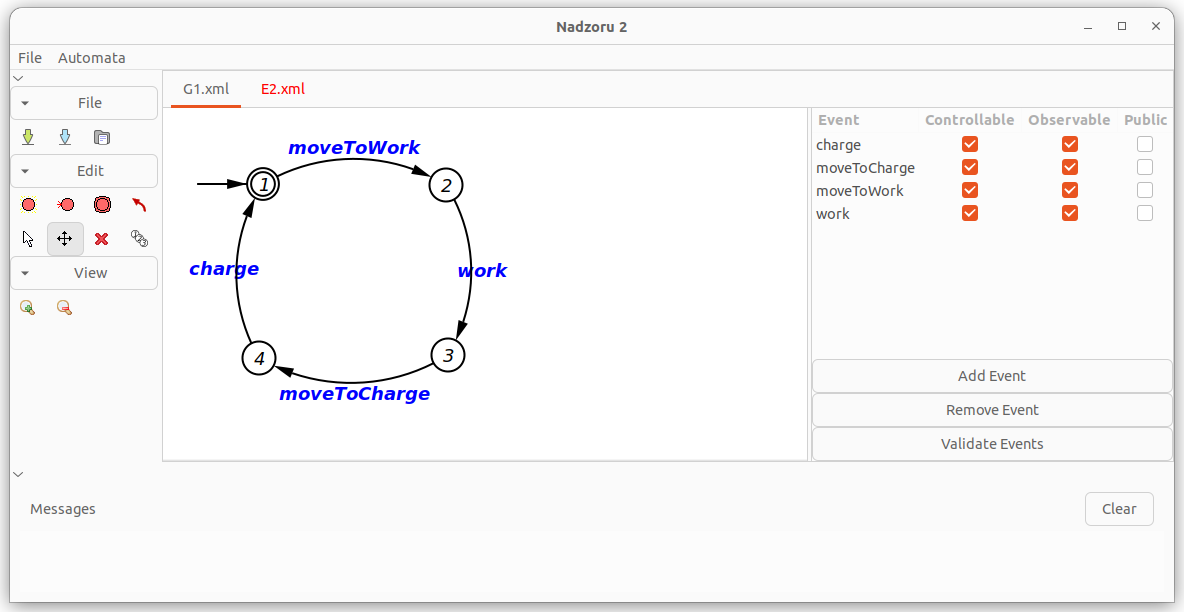This screenshot has height=612, width=1184.
Task: Switch to the G1.xml tab
Action: tap(205, 89)
